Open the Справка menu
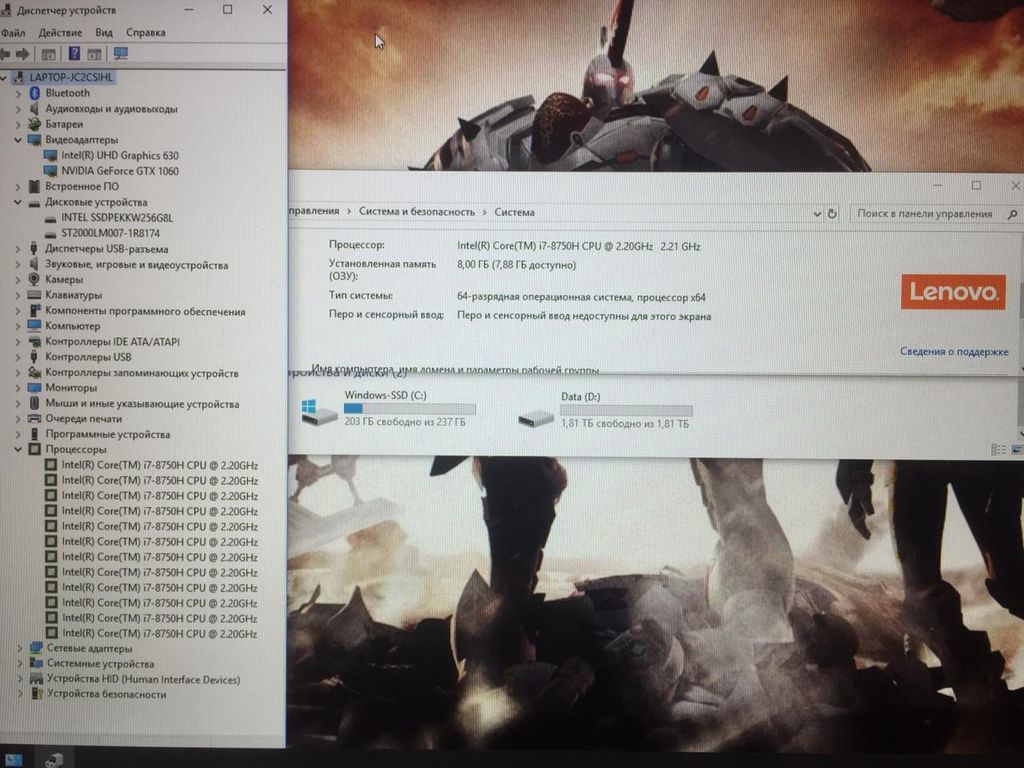Image resolution: width=1024 pixels, height=768 pixels. [146, 33]
